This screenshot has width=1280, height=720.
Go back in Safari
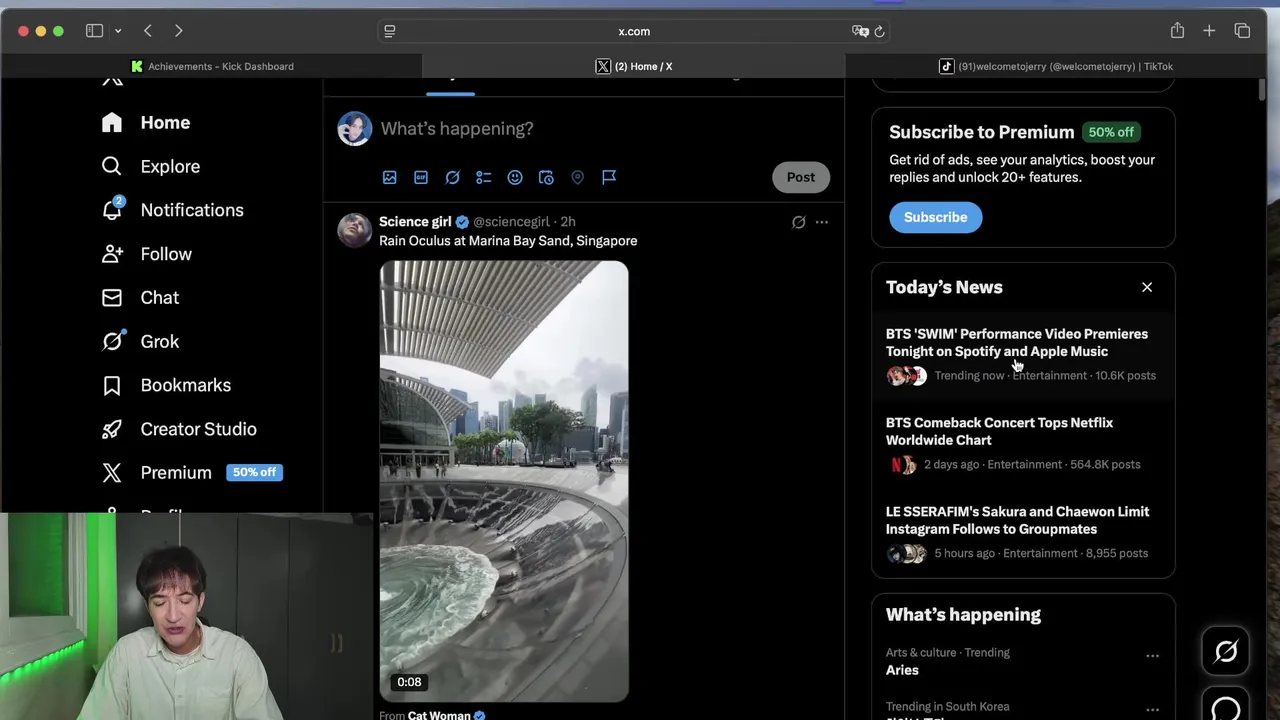point(148,31)
